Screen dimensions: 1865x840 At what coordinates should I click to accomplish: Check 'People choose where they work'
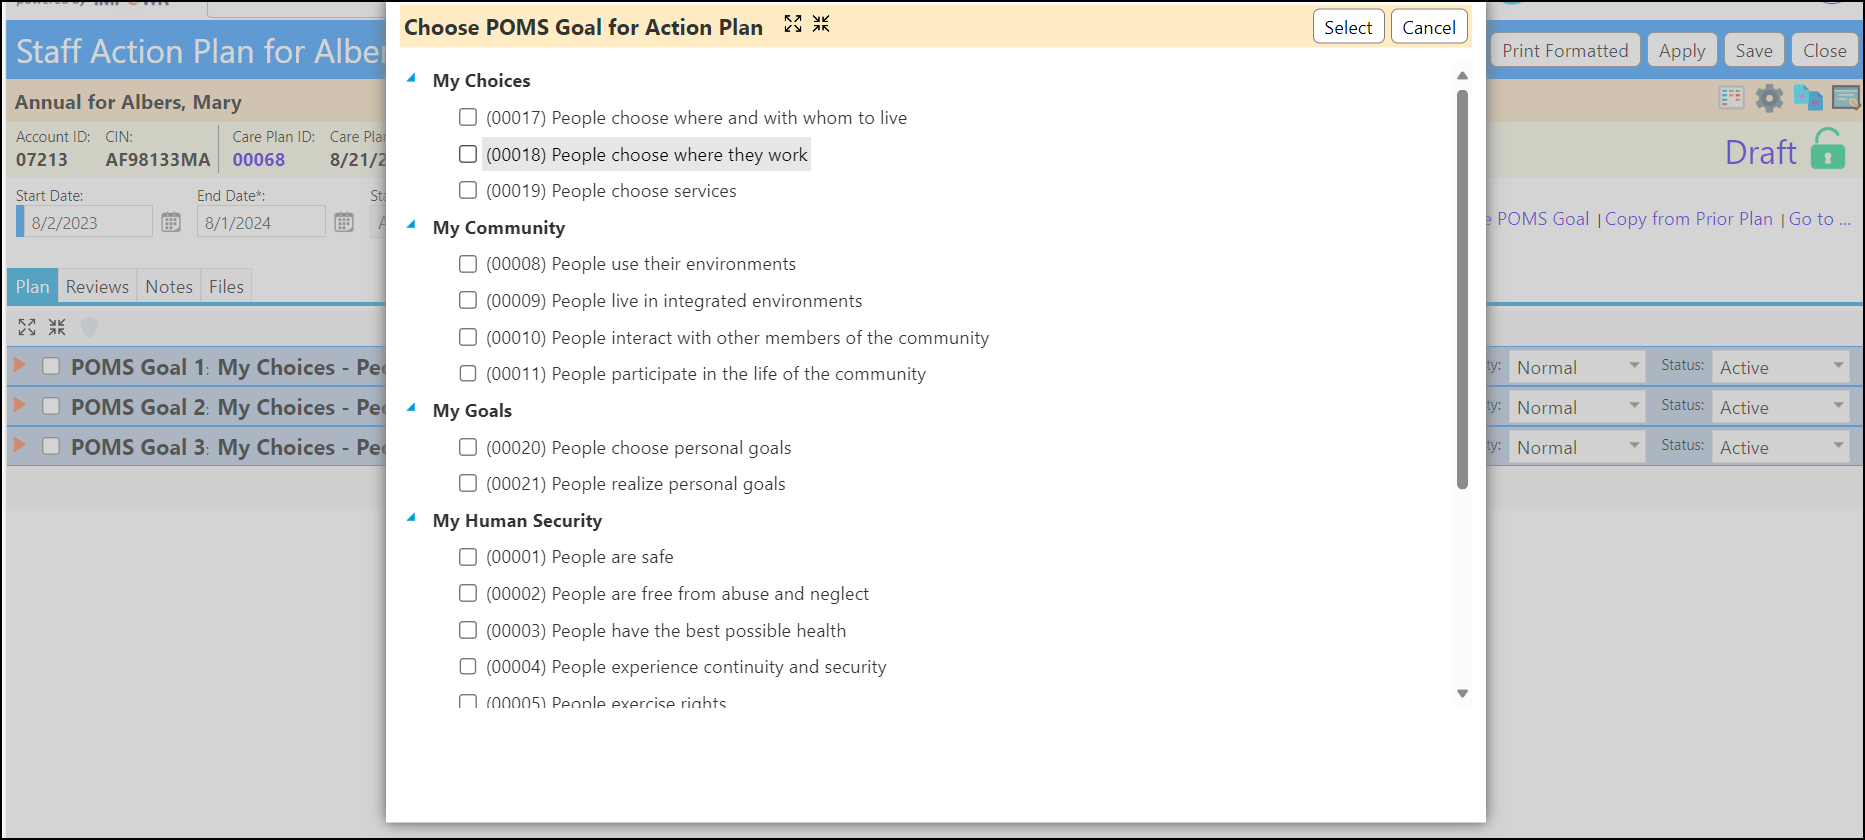point(468,154)
